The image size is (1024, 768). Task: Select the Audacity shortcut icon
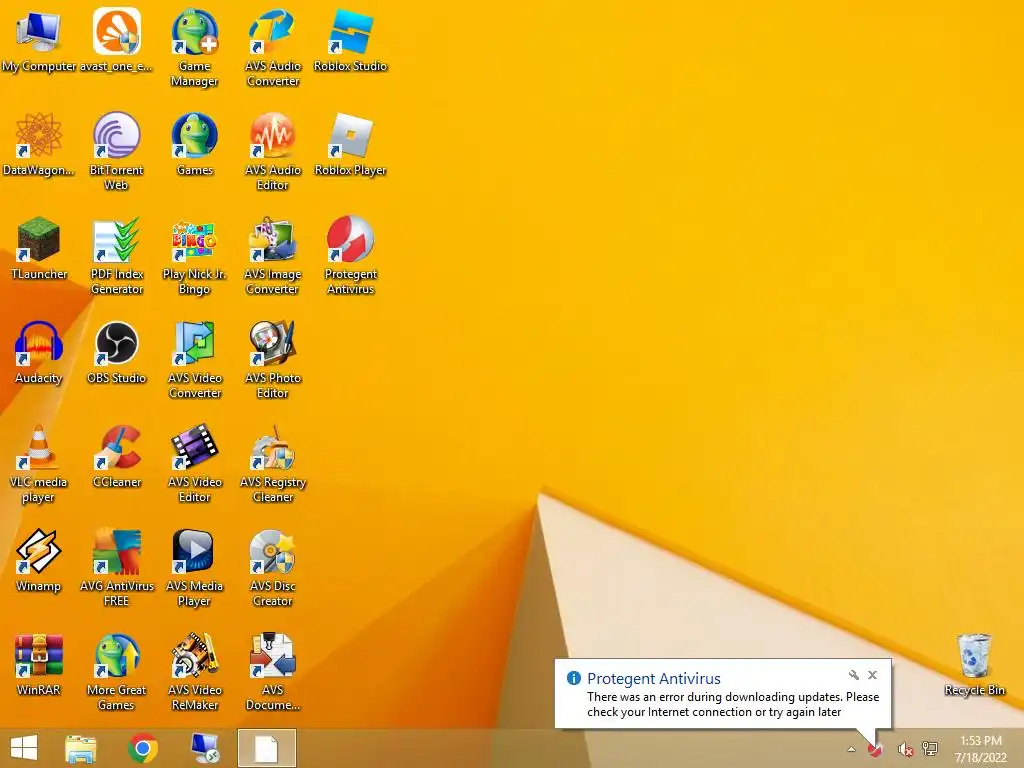[x=39, y=353]
